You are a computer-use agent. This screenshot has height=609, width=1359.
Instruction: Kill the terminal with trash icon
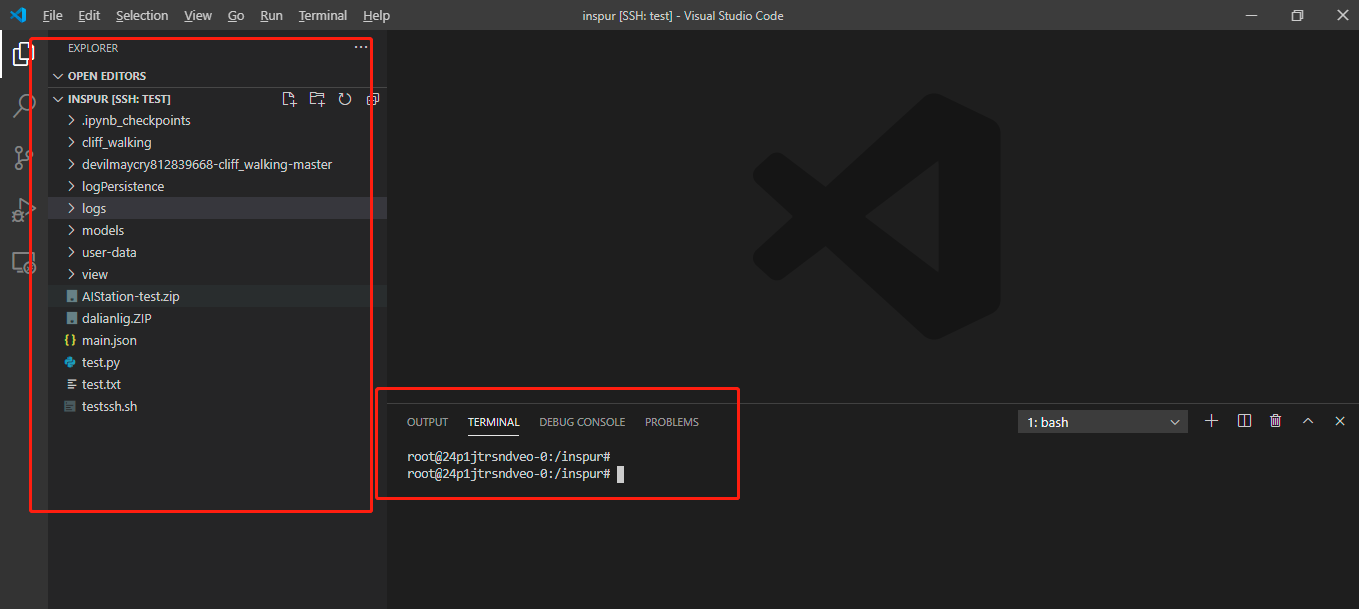tap(1275, 421)
